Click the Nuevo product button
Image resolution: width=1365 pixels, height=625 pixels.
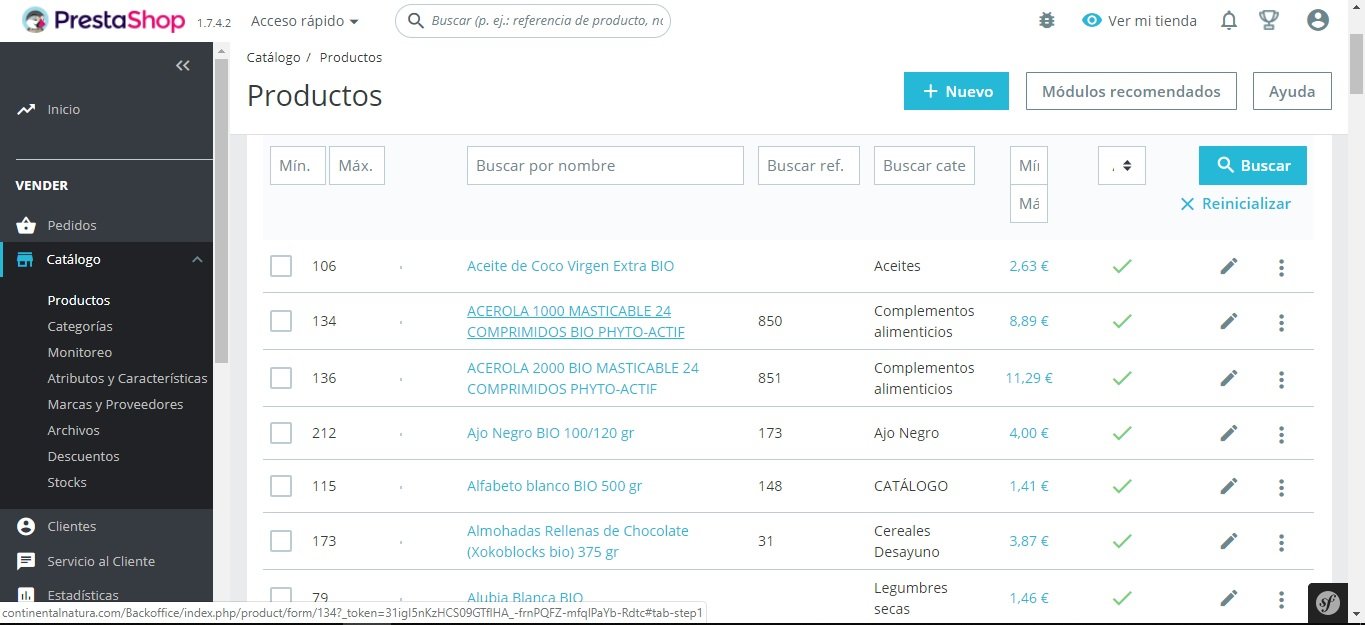pos(956,91)
